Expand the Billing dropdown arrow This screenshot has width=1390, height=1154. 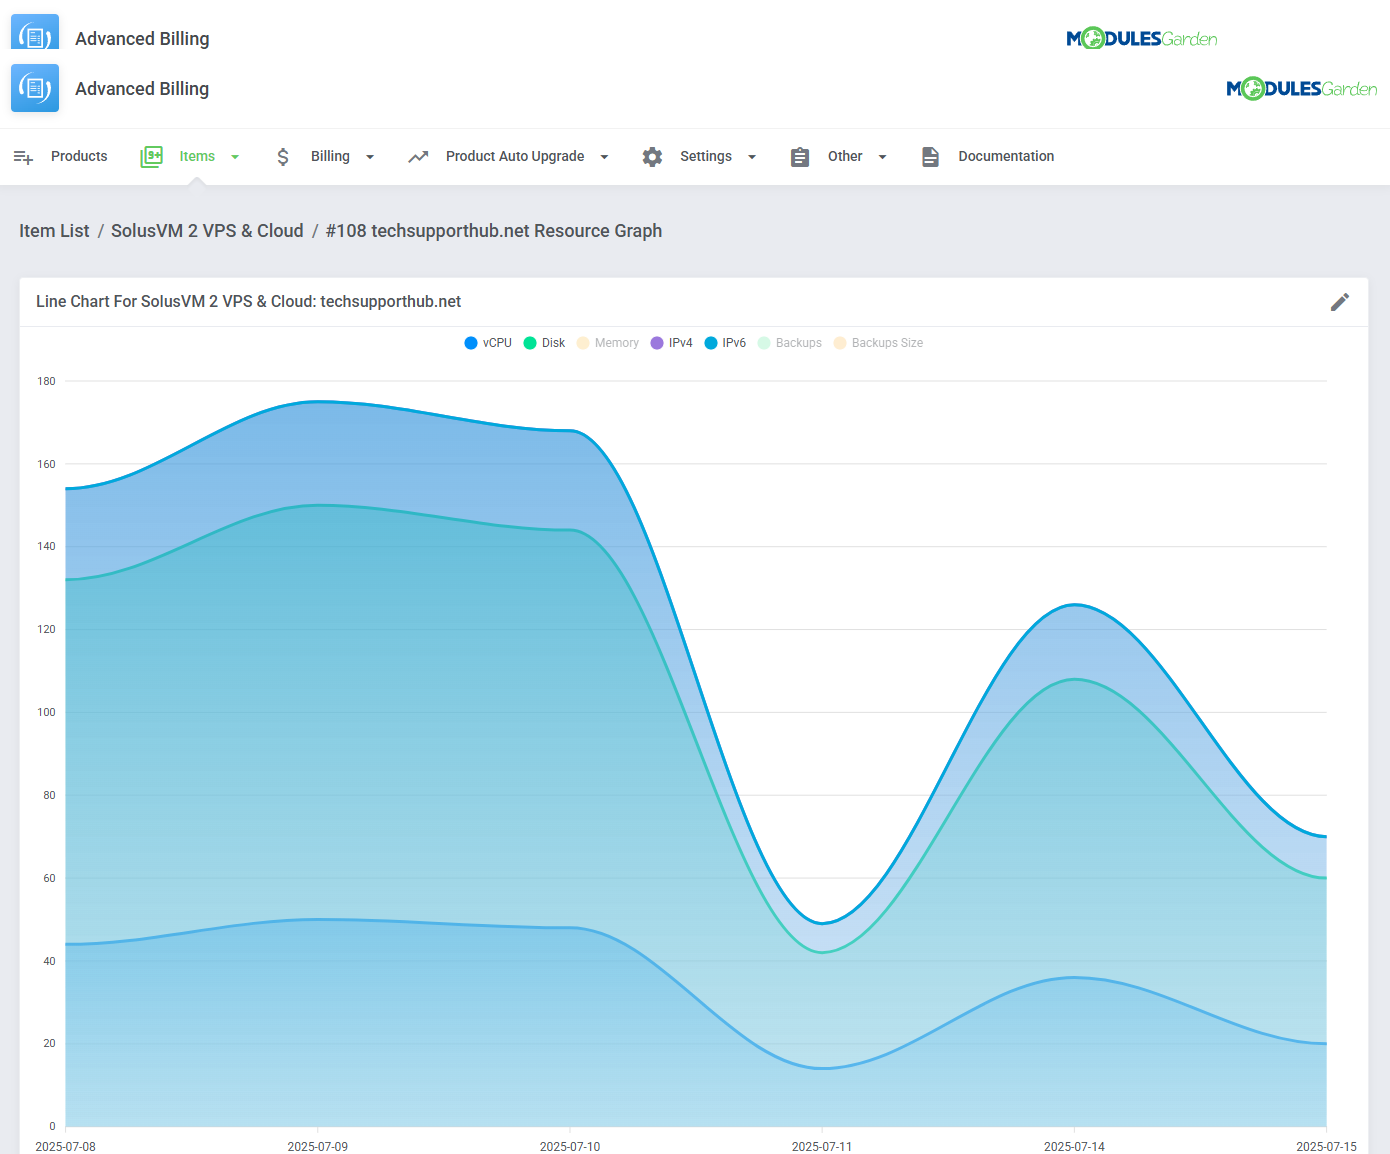pyautogui.click(x=370, y=157)
